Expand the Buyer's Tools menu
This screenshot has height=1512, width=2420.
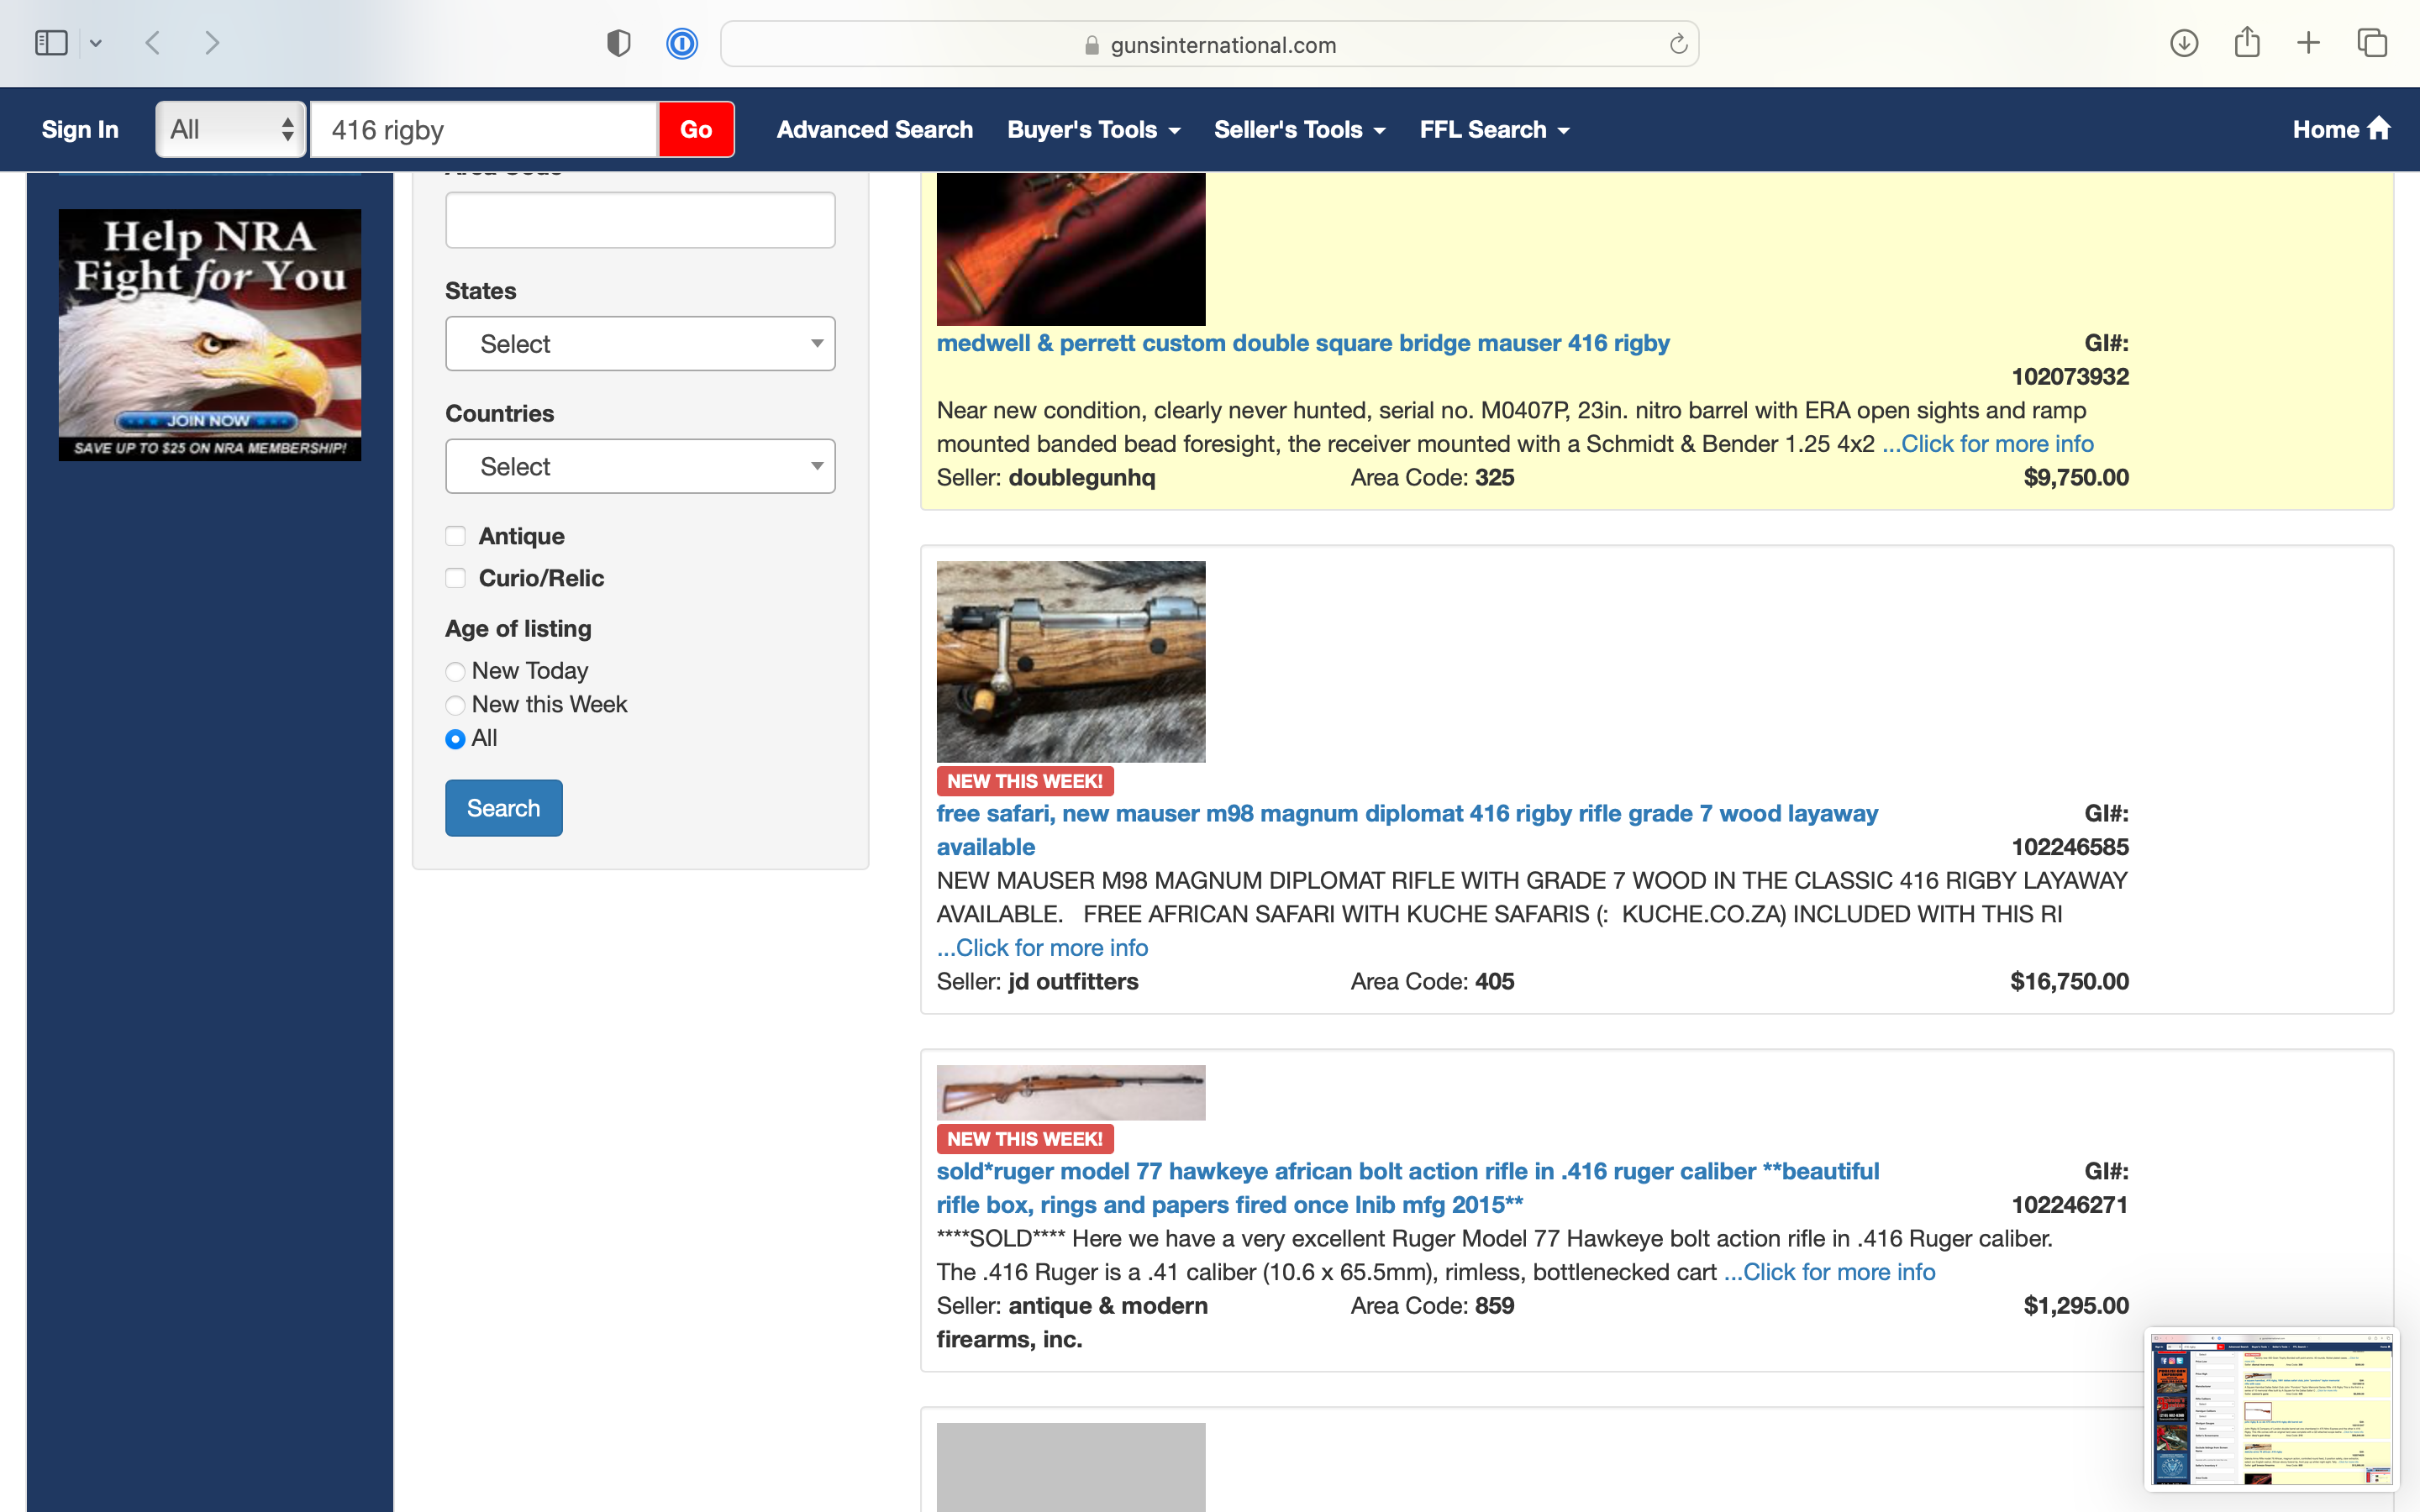tap(1094, 129)
